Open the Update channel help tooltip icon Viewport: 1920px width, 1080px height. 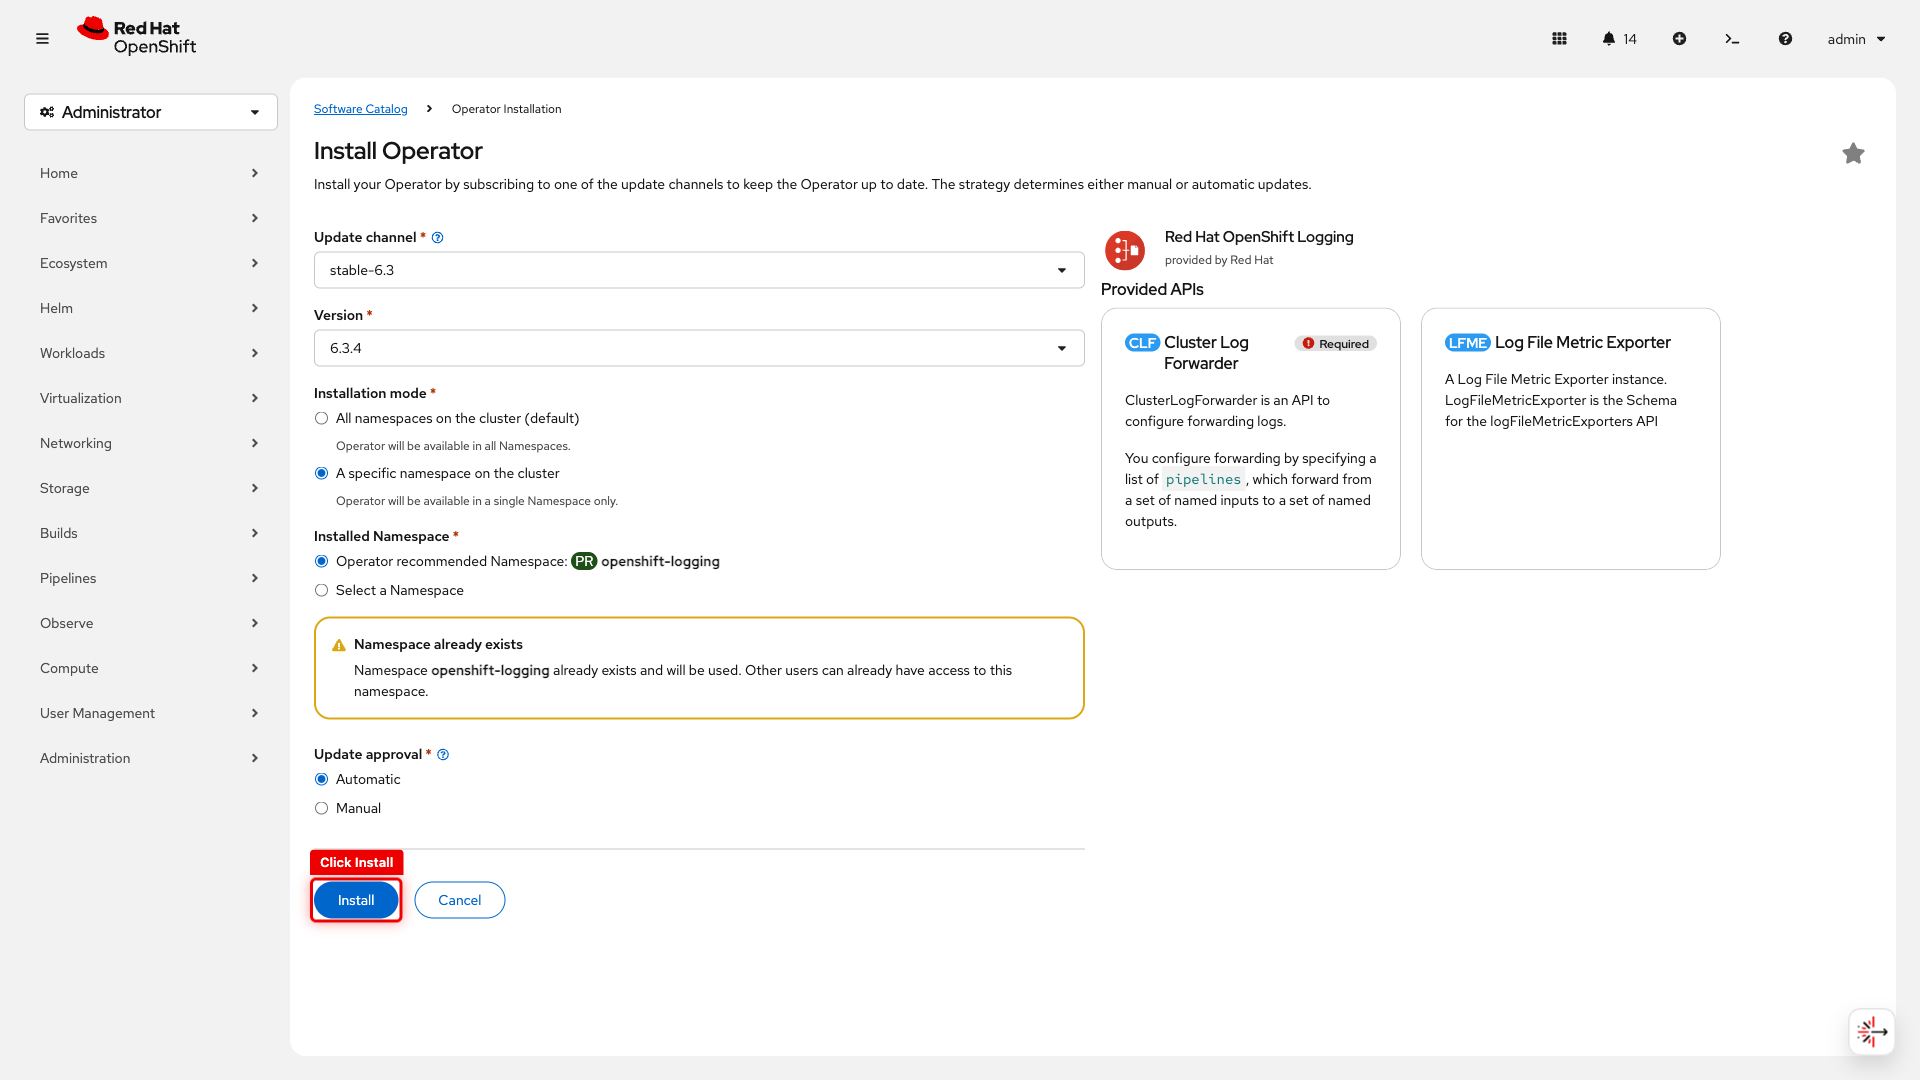click(437, 237)
